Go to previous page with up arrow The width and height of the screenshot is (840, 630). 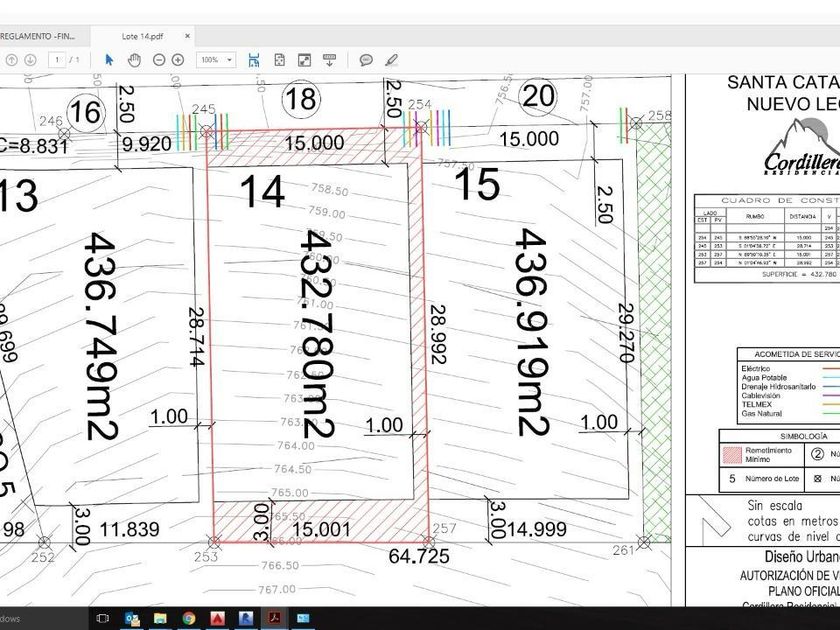(11, 60)
